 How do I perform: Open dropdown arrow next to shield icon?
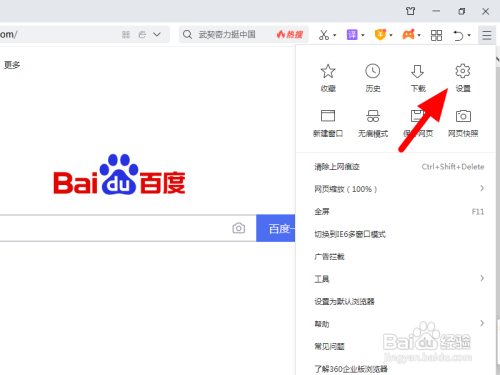tap(391, 35)
